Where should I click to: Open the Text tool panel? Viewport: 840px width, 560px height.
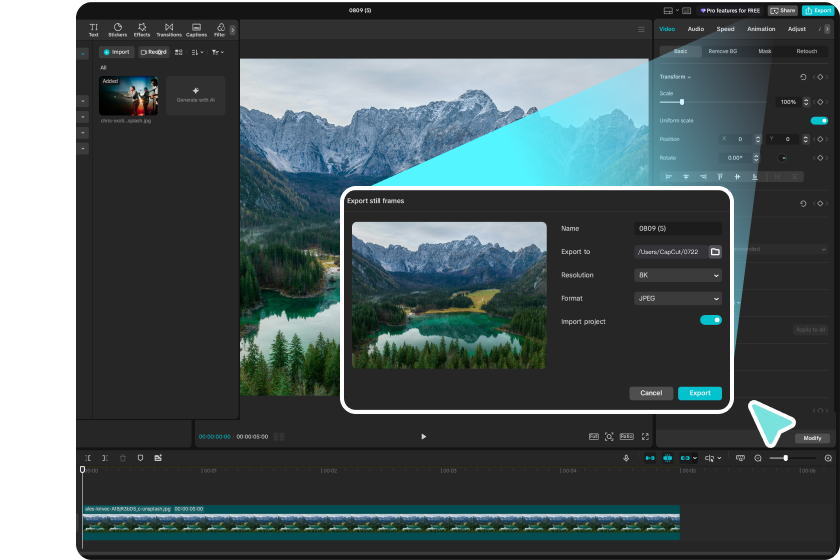pyautogui.click(x=94, y=29)
